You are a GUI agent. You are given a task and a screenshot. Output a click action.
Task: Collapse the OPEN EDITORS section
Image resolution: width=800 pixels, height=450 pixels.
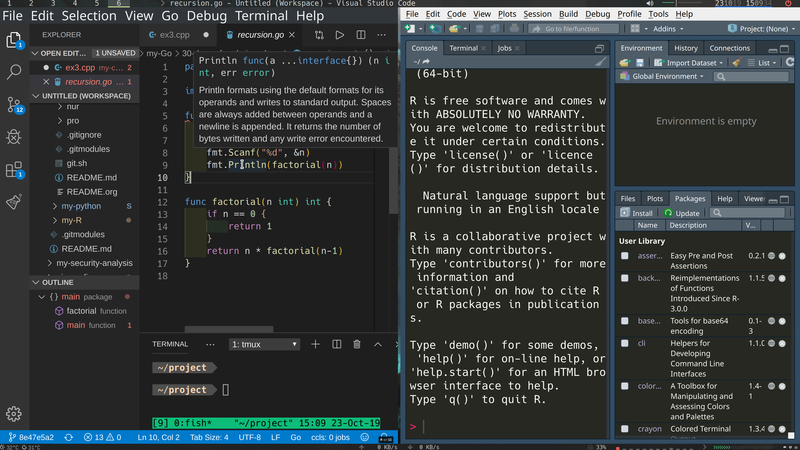coord(35,53)
